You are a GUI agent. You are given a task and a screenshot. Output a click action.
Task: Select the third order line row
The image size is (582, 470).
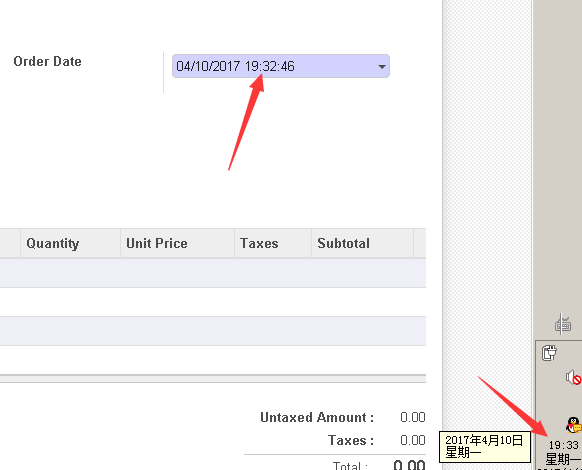pos(213,331)
